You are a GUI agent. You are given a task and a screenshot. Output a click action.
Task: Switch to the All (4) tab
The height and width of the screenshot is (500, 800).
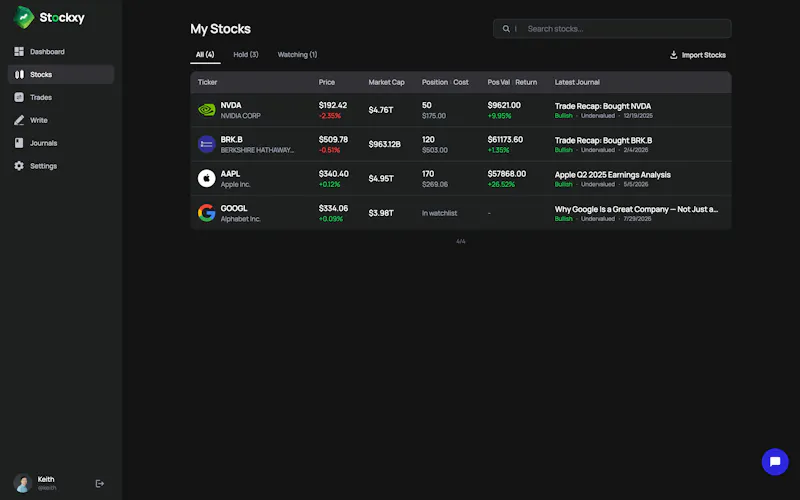[x=205, y=55]
